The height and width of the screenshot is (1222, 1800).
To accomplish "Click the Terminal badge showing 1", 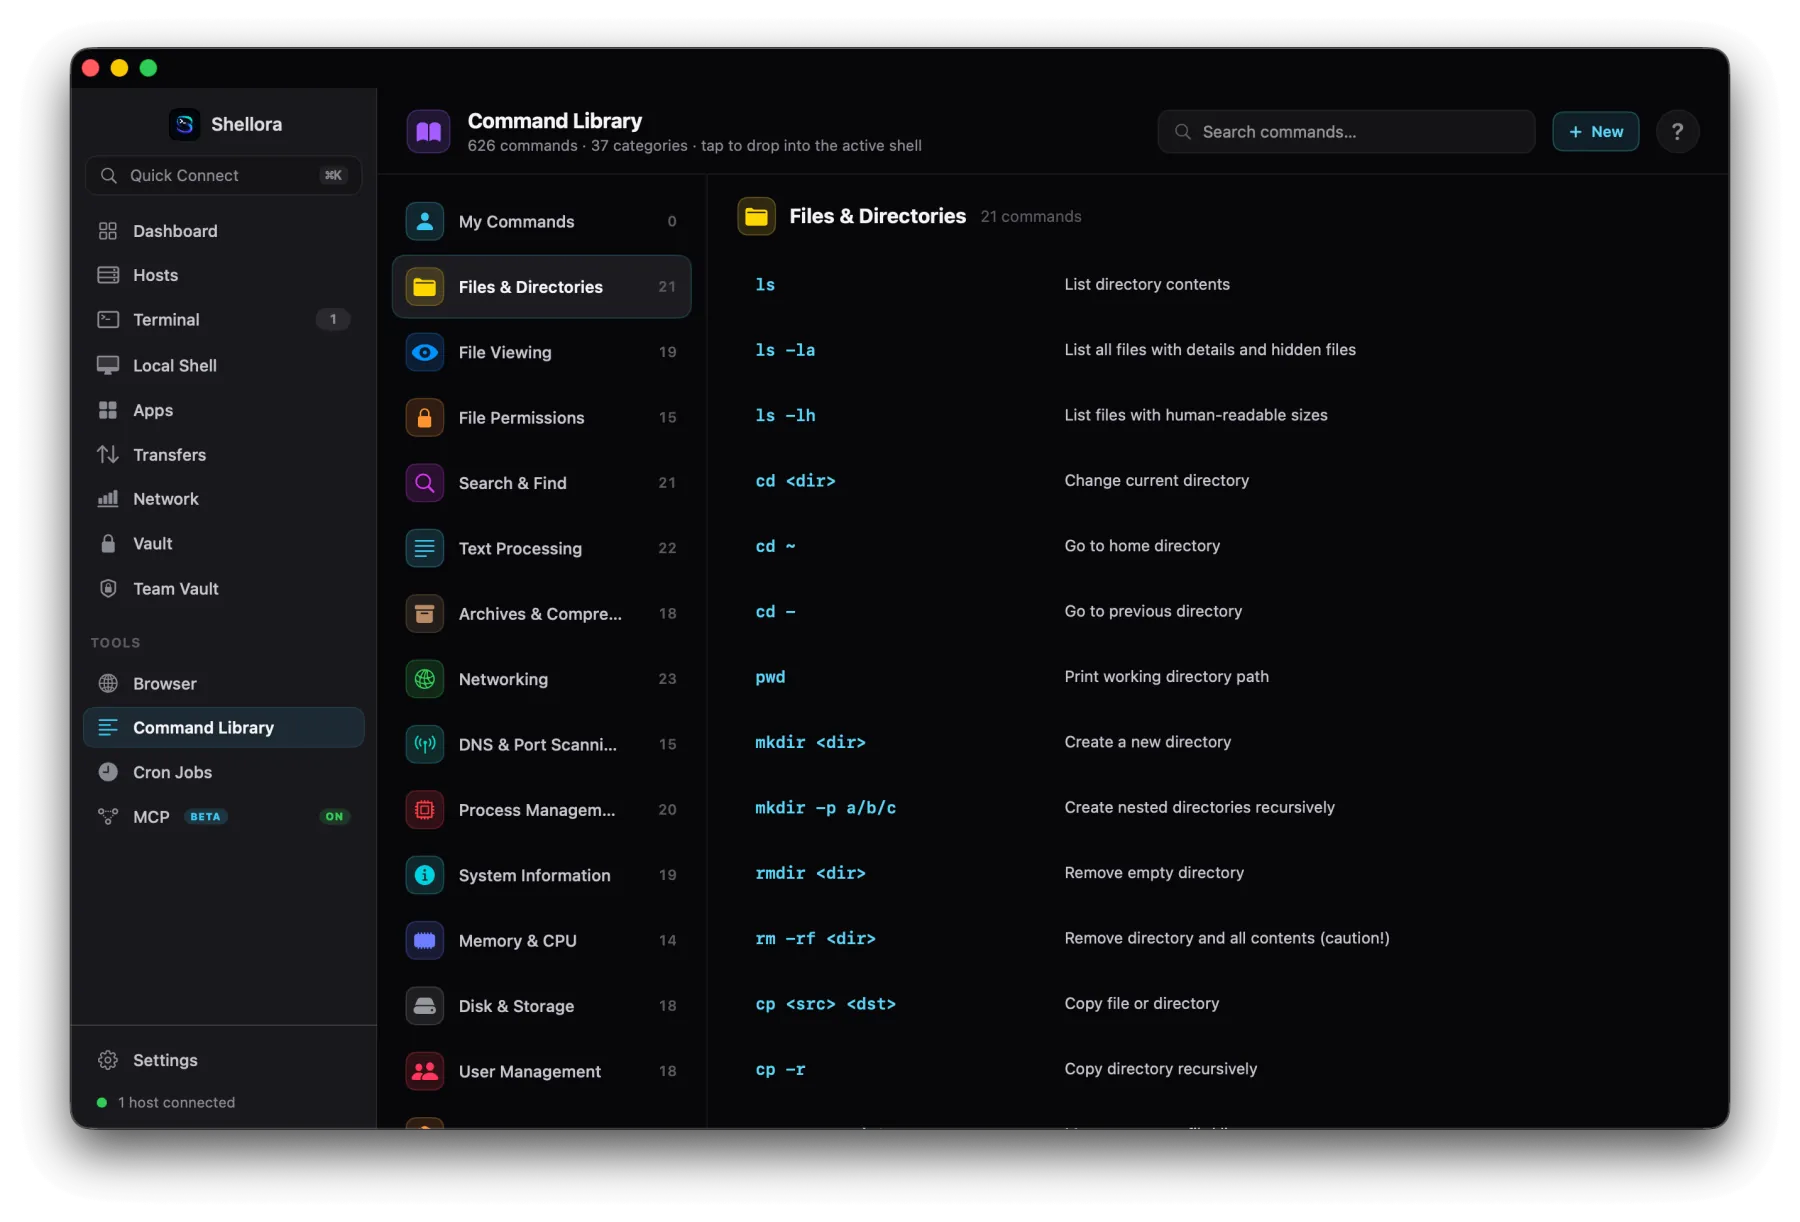I will (333, 319).
